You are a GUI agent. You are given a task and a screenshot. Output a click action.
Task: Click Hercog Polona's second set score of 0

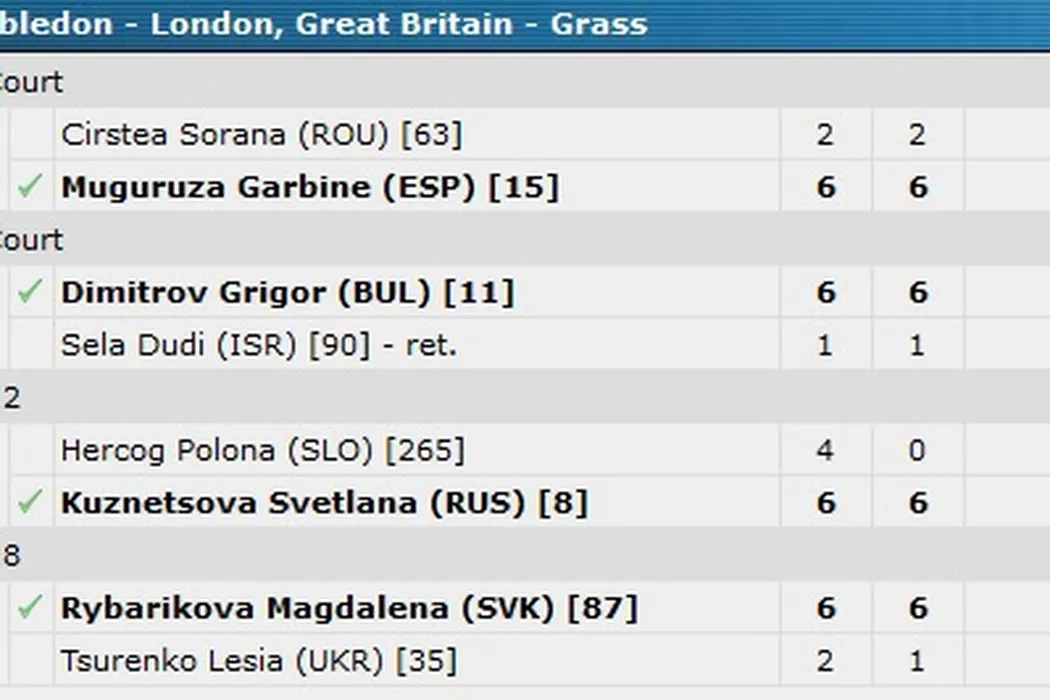click(918, 450)
